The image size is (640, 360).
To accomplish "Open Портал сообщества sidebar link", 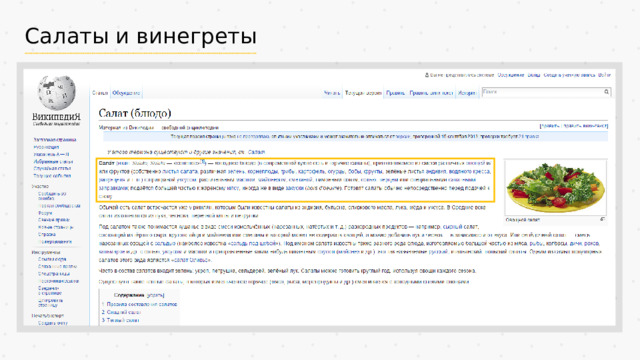I will (59, 206).
